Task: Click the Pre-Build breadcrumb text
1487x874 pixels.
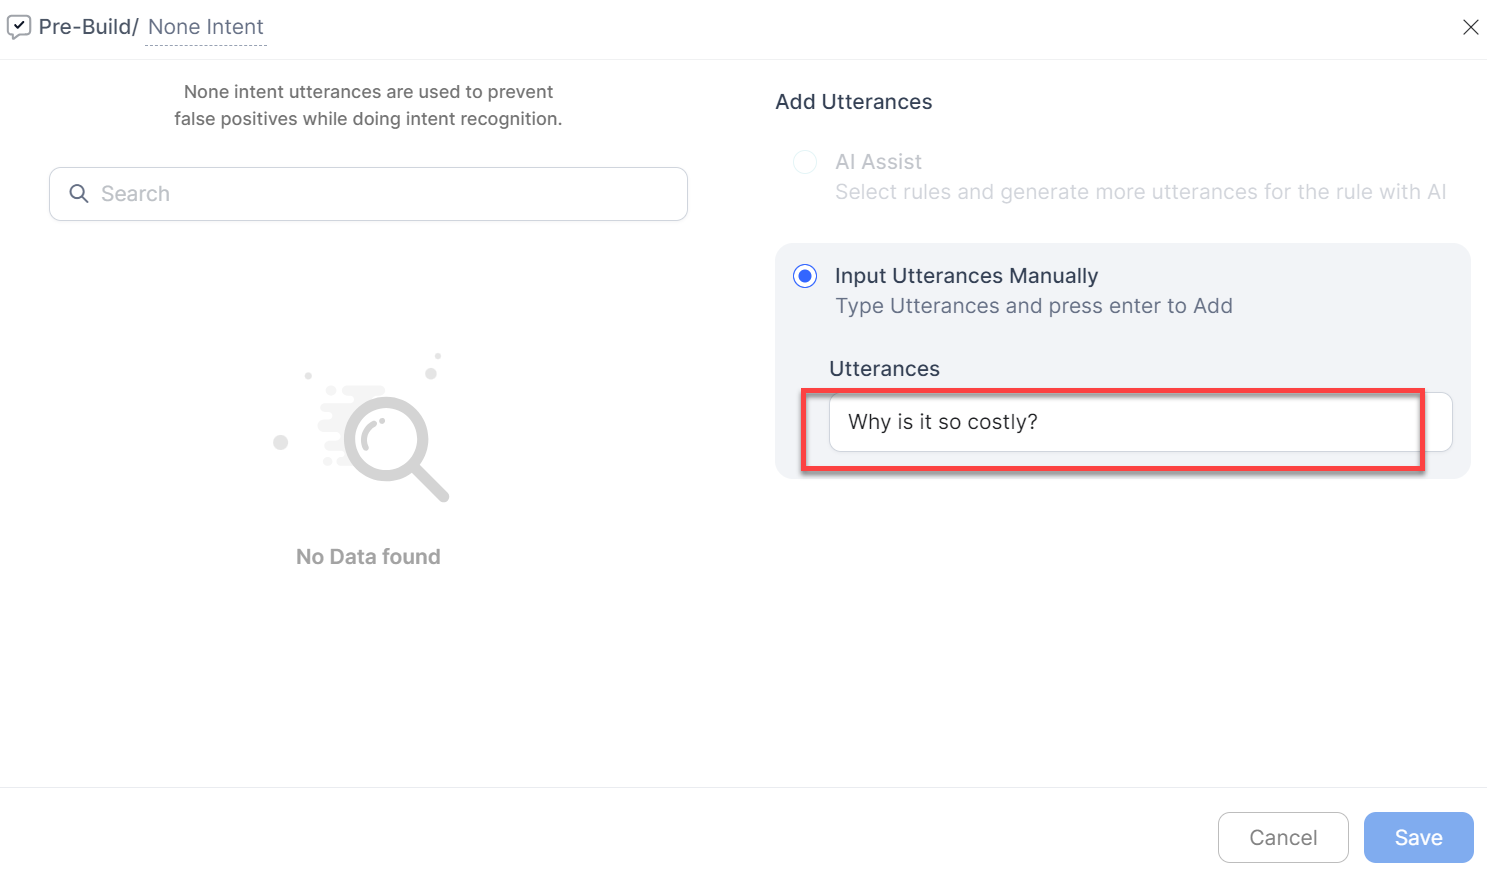Action: (87, 27)
